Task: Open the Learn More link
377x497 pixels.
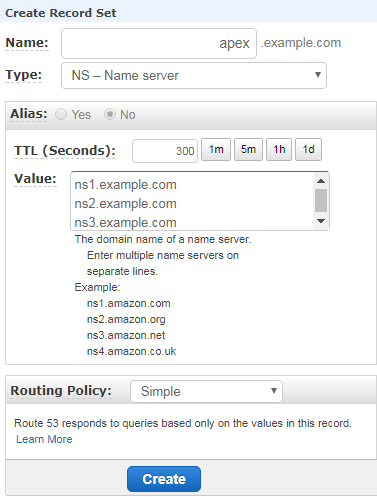Action: pos(44,439)
